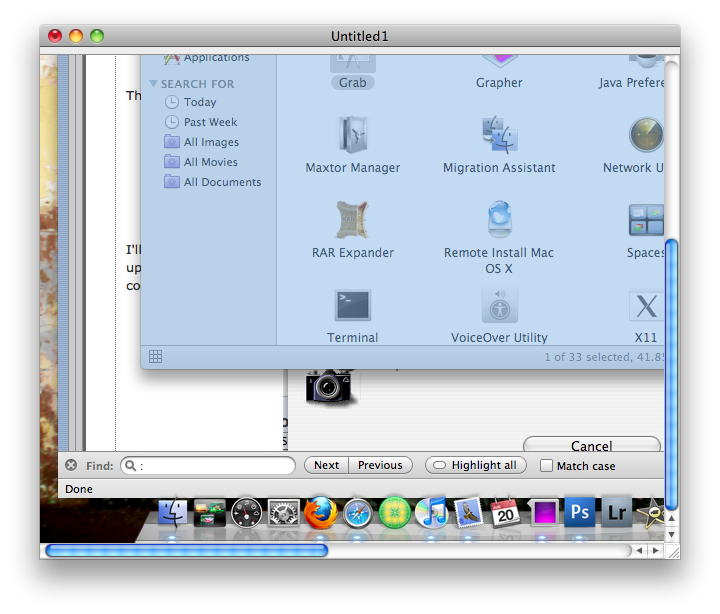Click the scroll up arrow
This screenshot has width=720, height=614.
pos(671,518)
